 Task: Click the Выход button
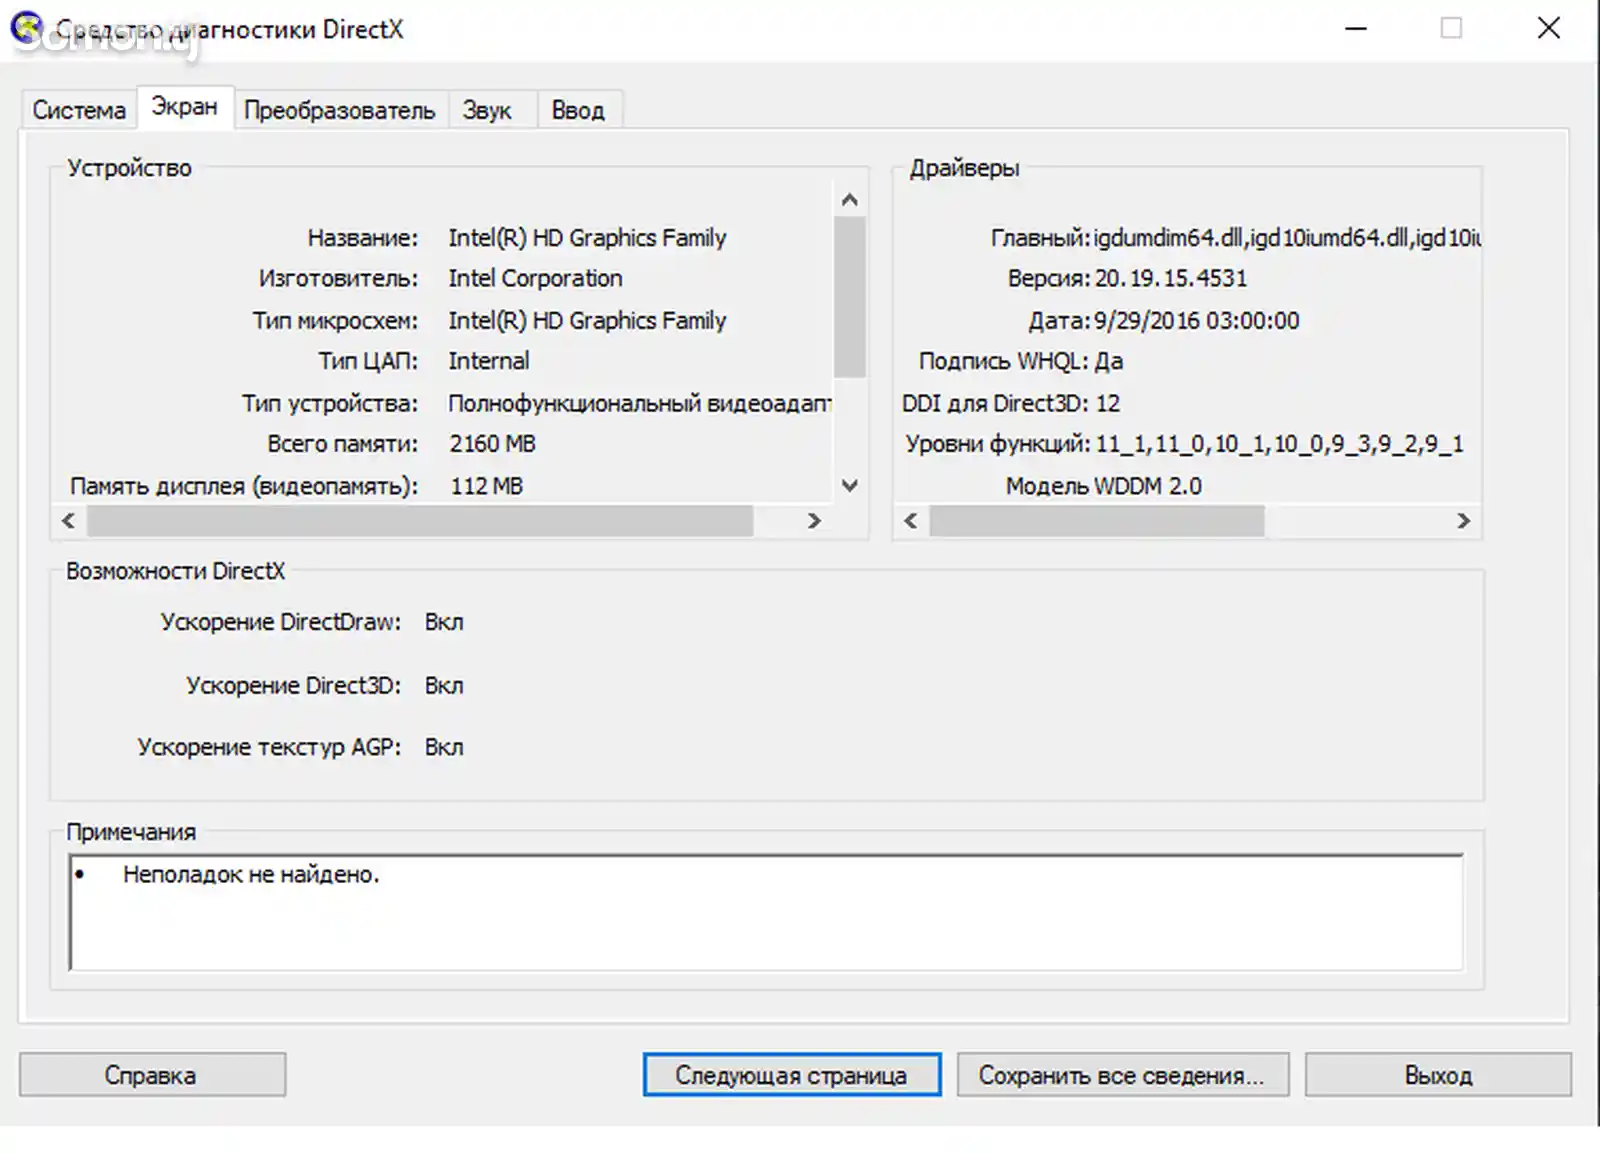click(x=1438, y=1075)
